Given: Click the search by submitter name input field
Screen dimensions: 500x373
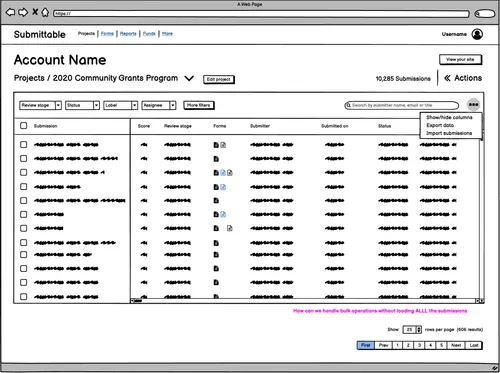Looking at the screenshot, I should (x=401, y=105).
